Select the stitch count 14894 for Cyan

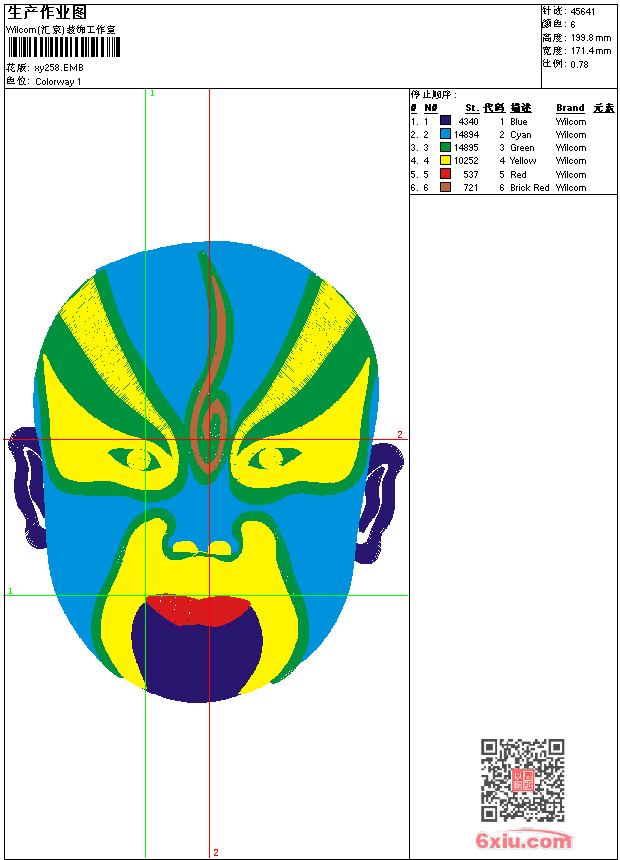pyautogui.click(x=466, y=135)
